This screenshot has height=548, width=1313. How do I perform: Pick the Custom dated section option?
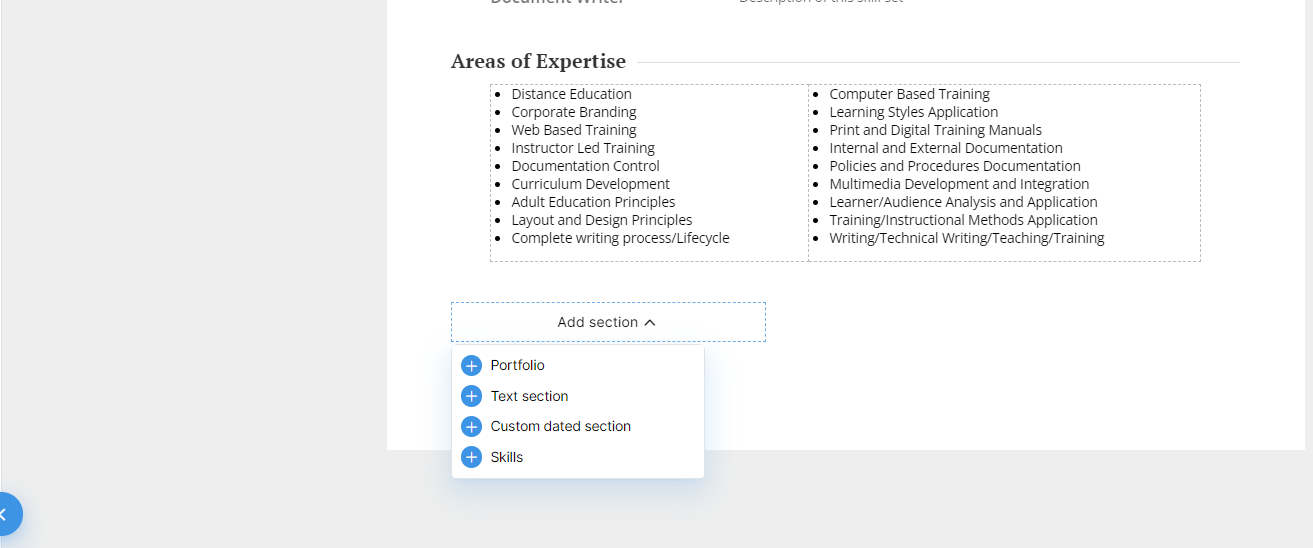(560, 426)
